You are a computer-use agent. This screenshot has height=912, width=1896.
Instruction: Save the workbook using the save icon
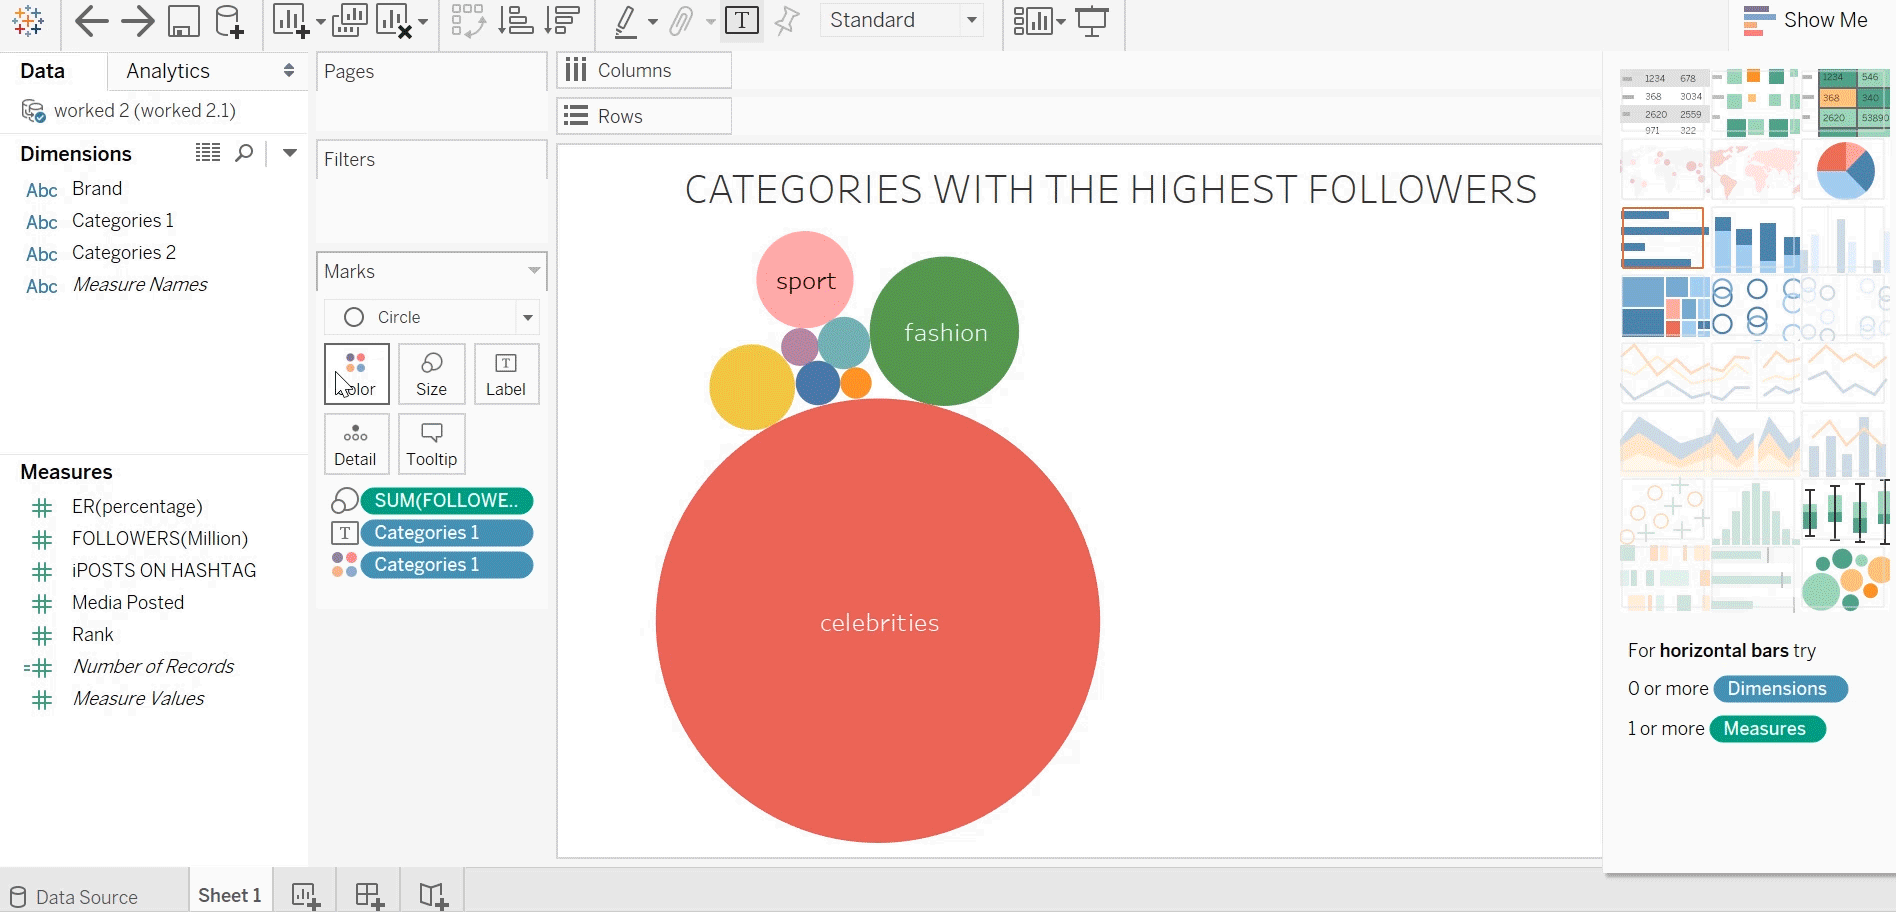click(x=184, y=20)
